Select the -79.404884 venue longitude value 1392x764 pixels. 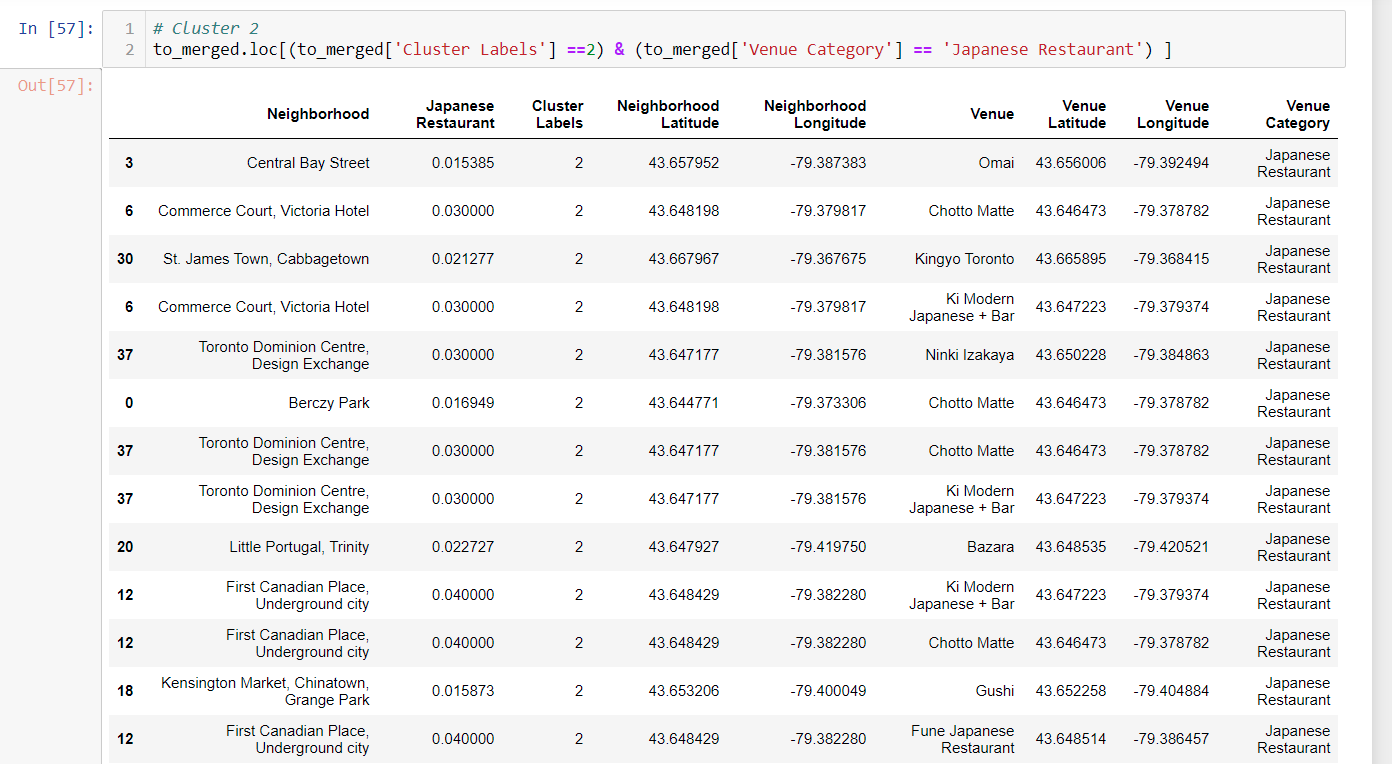click(x=1171, y=691)
